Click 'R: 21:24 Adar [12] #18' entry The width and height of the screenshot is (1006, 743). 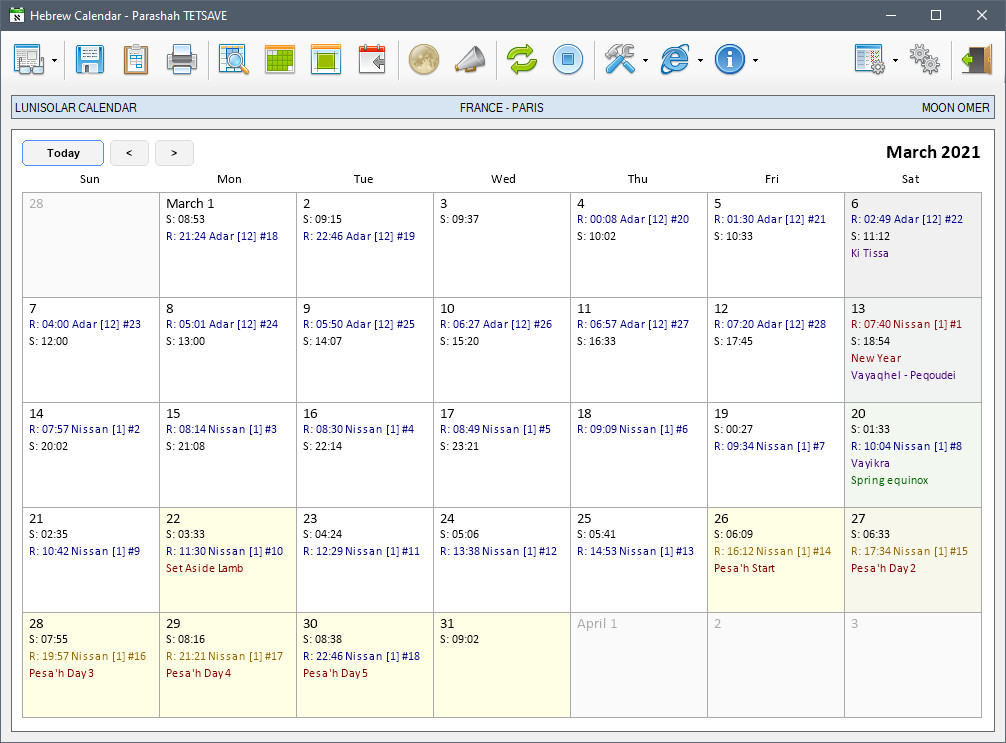click(x=222, y=236)
